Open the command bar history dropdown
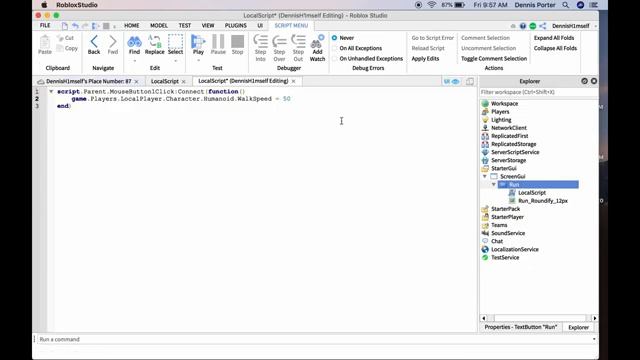640x360 pixels. coord(594,339)
